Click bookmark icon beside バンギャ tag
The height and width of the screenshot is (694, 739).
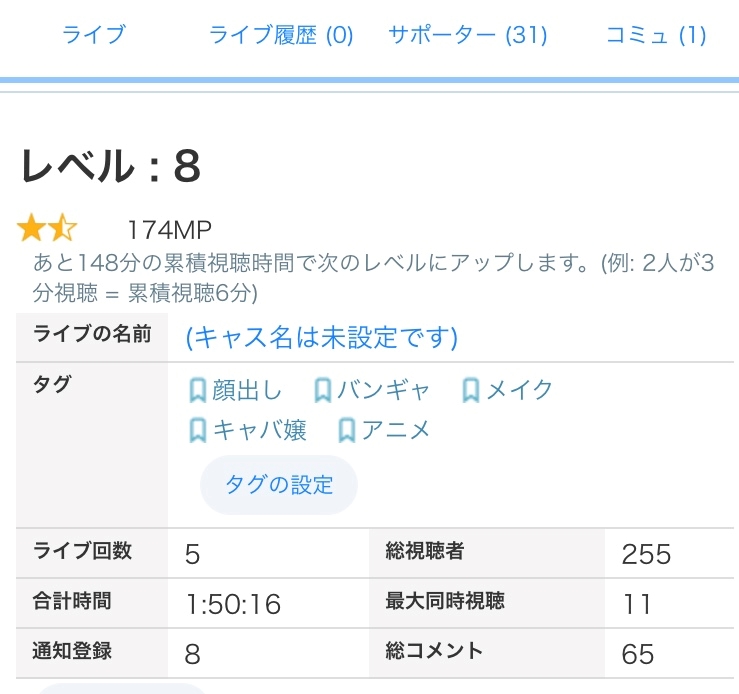[323, 391]
